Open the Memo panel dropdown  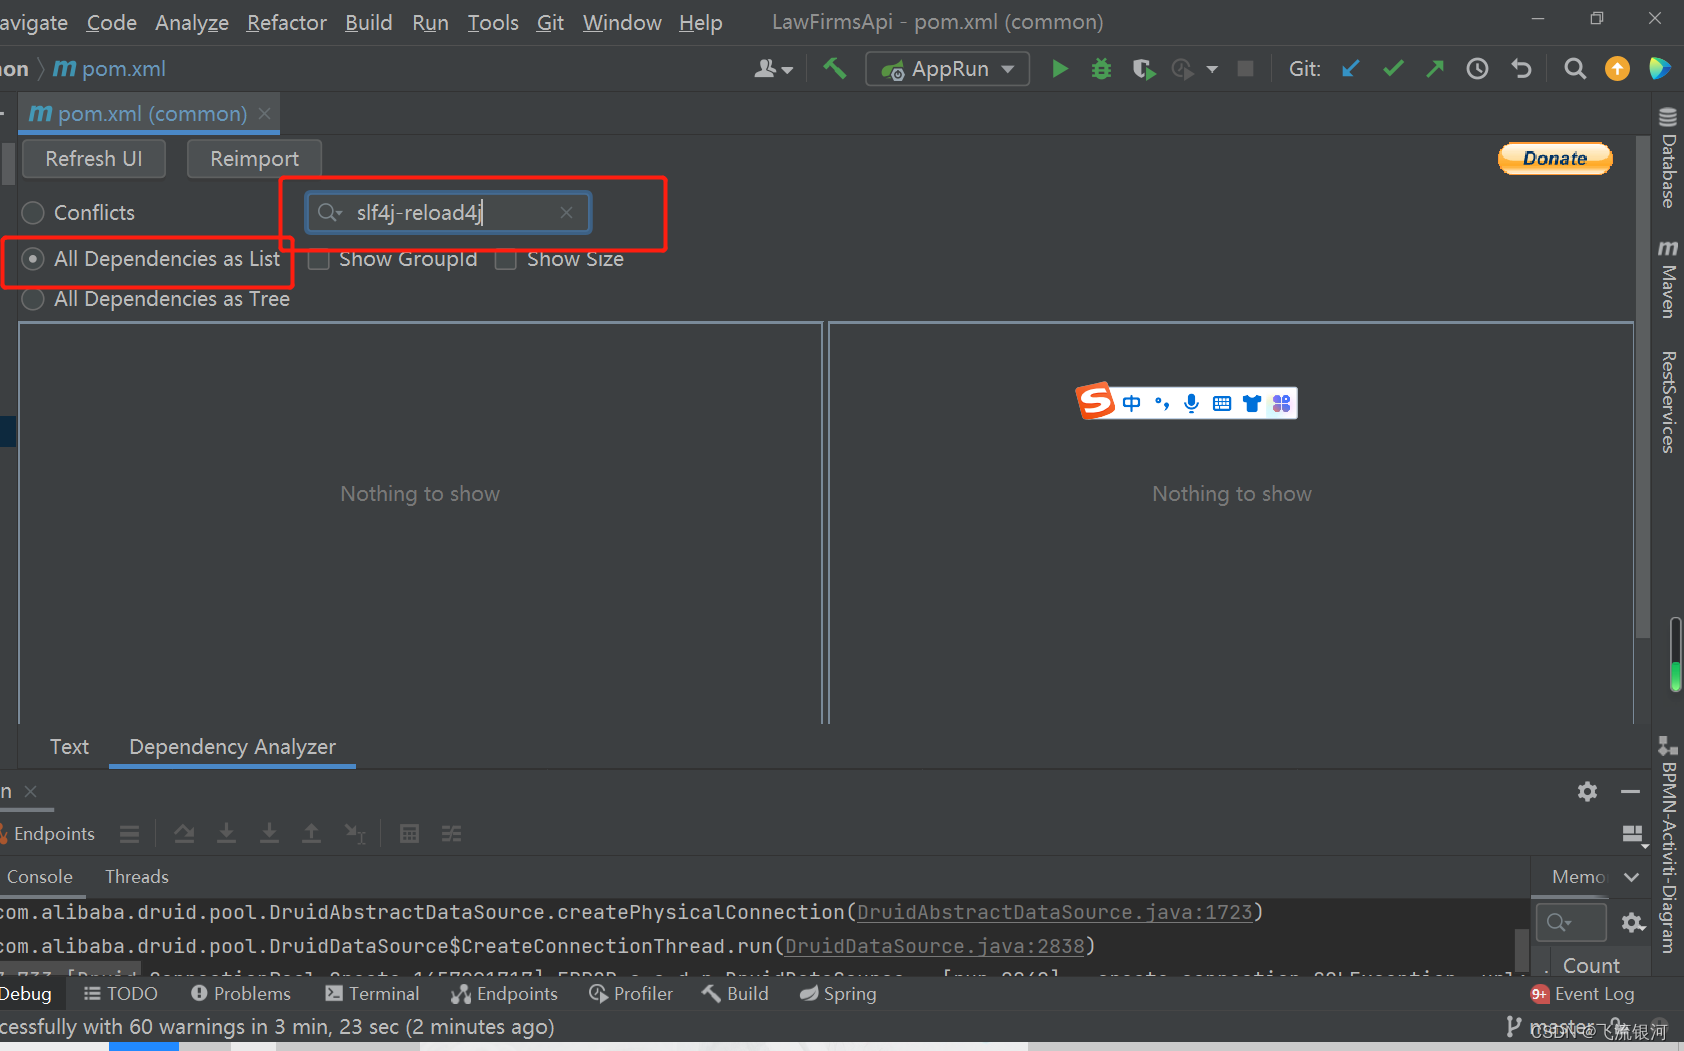[1629, 876]
